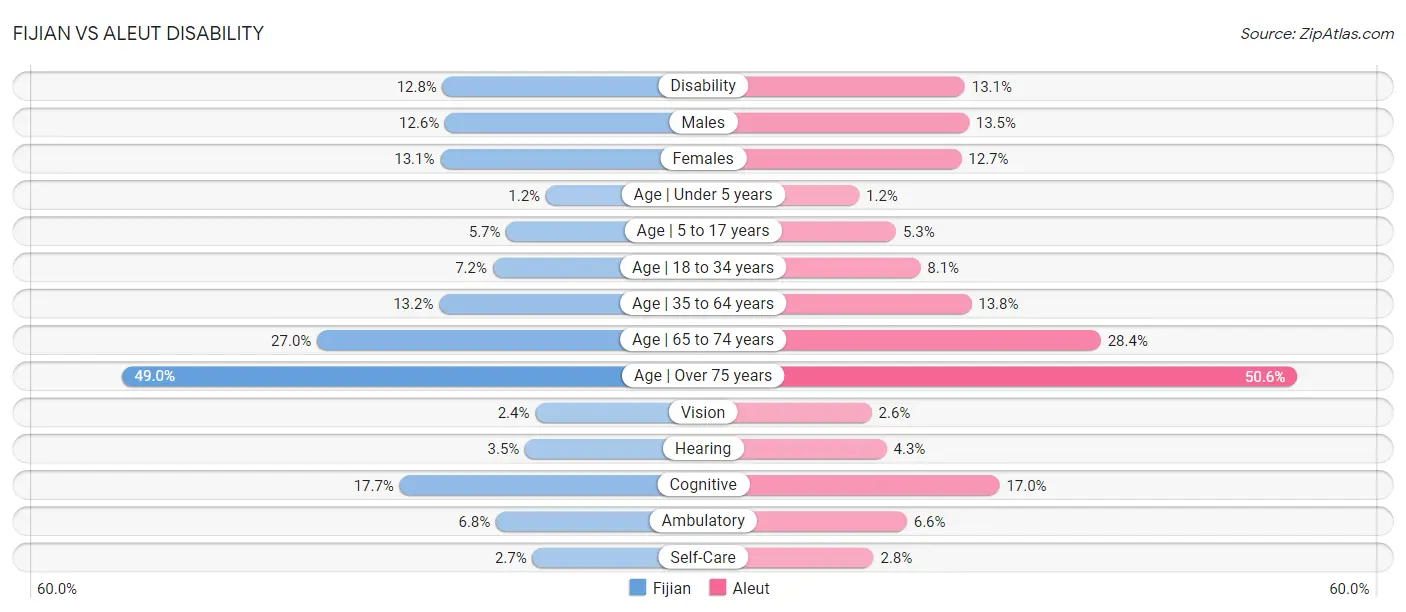1406x612 pixels.
Task: Click the pink Aleut legend swatch
Action: (x=717, y=588)
